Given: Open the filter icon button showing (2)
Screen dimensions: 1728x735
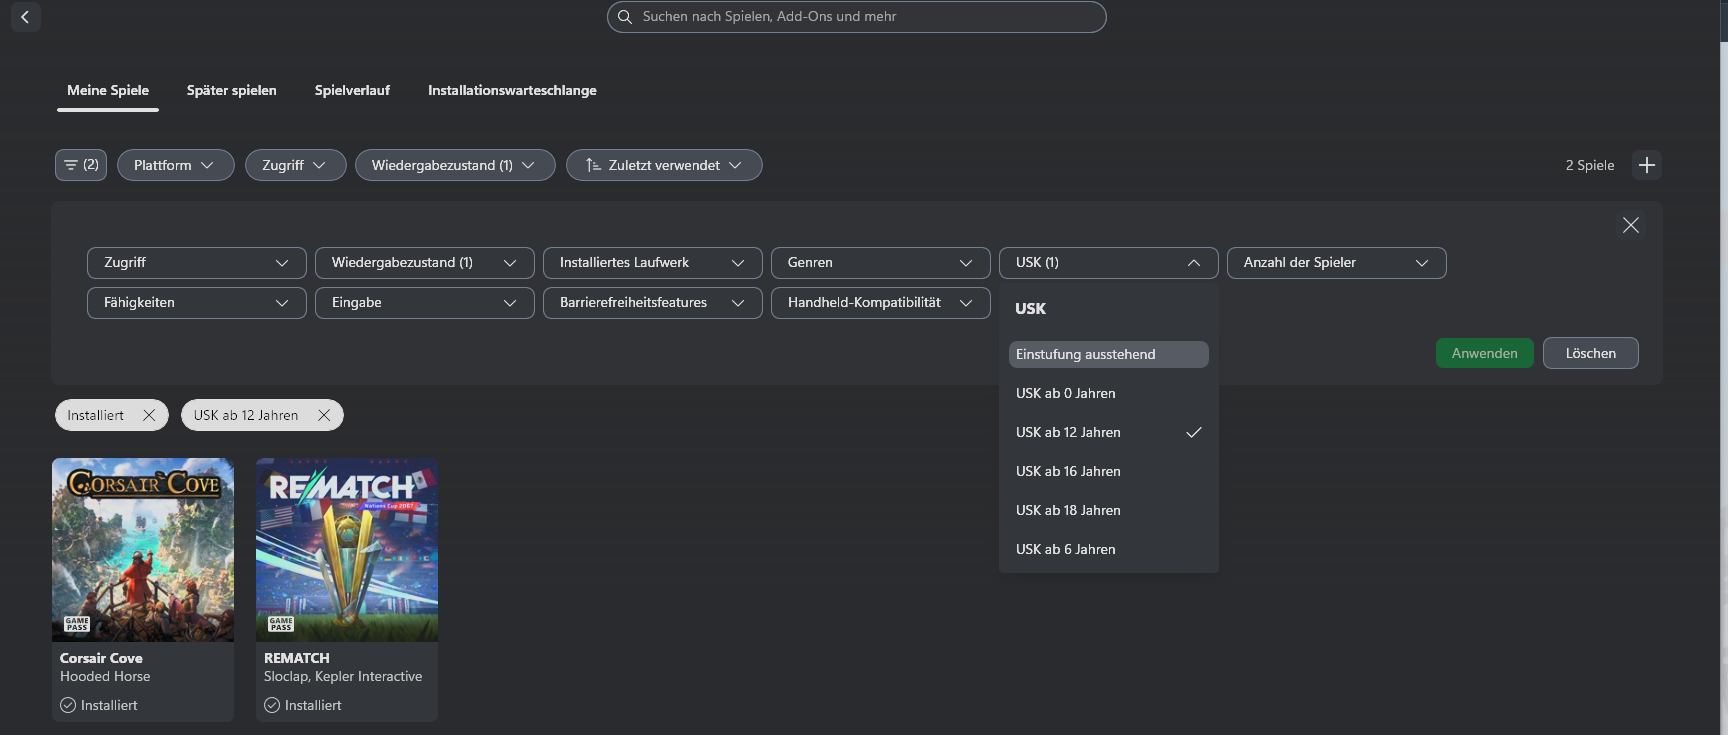Looking at the screenshot, I should (81, 165).
